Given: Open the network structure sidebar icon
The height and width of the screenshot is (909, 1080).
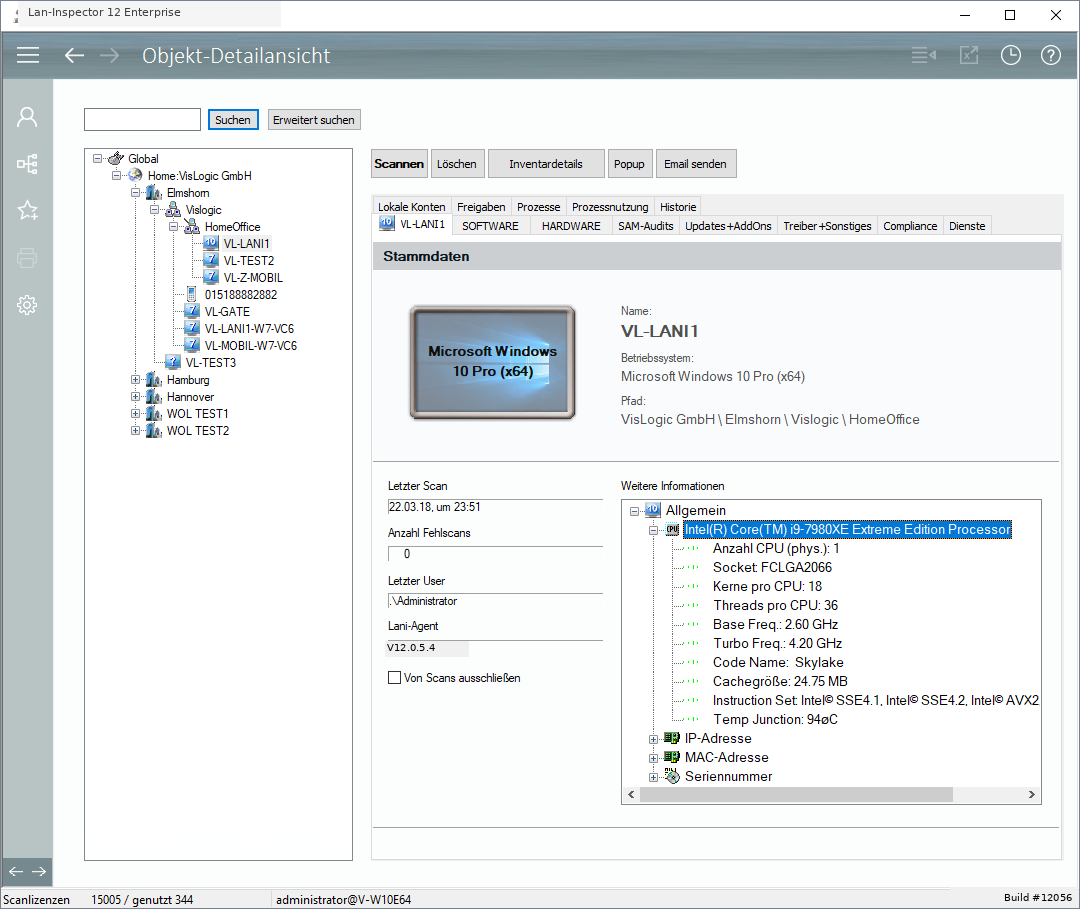Looking at the screenshot, I should click(x=27, y=163).
